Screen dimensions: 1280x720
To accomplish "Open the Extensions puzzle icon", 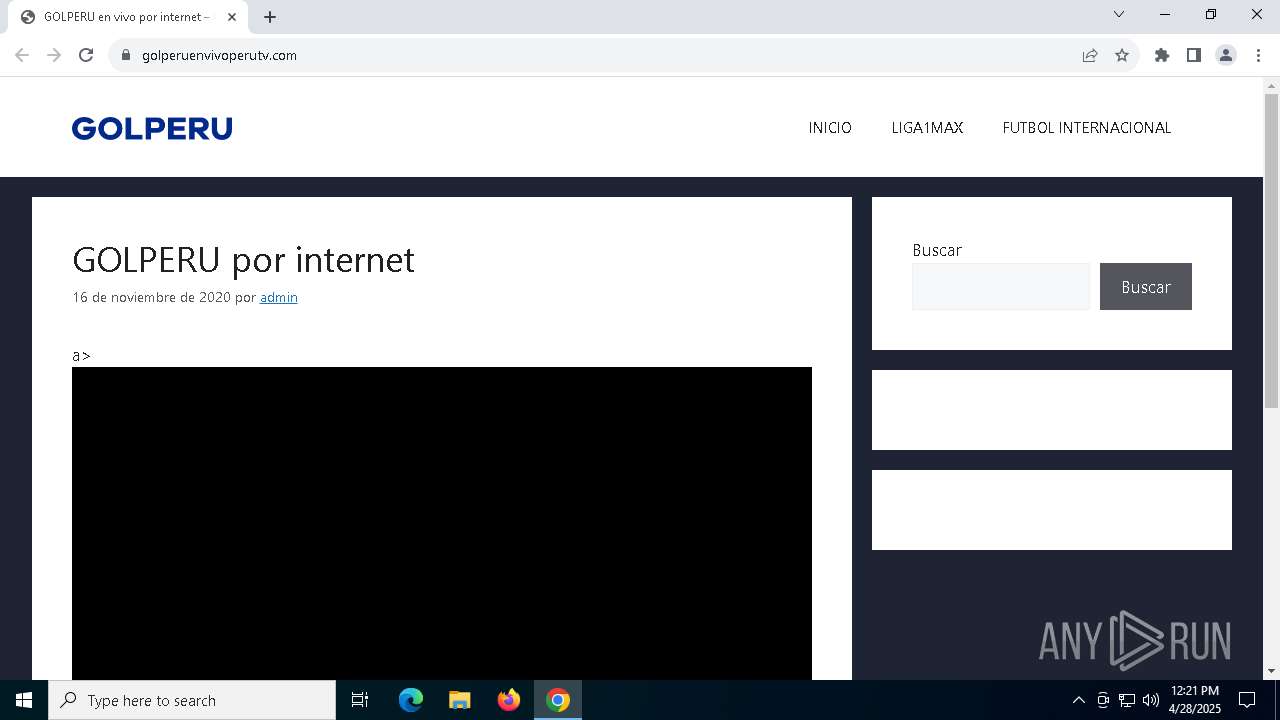I will point(1162,55).
